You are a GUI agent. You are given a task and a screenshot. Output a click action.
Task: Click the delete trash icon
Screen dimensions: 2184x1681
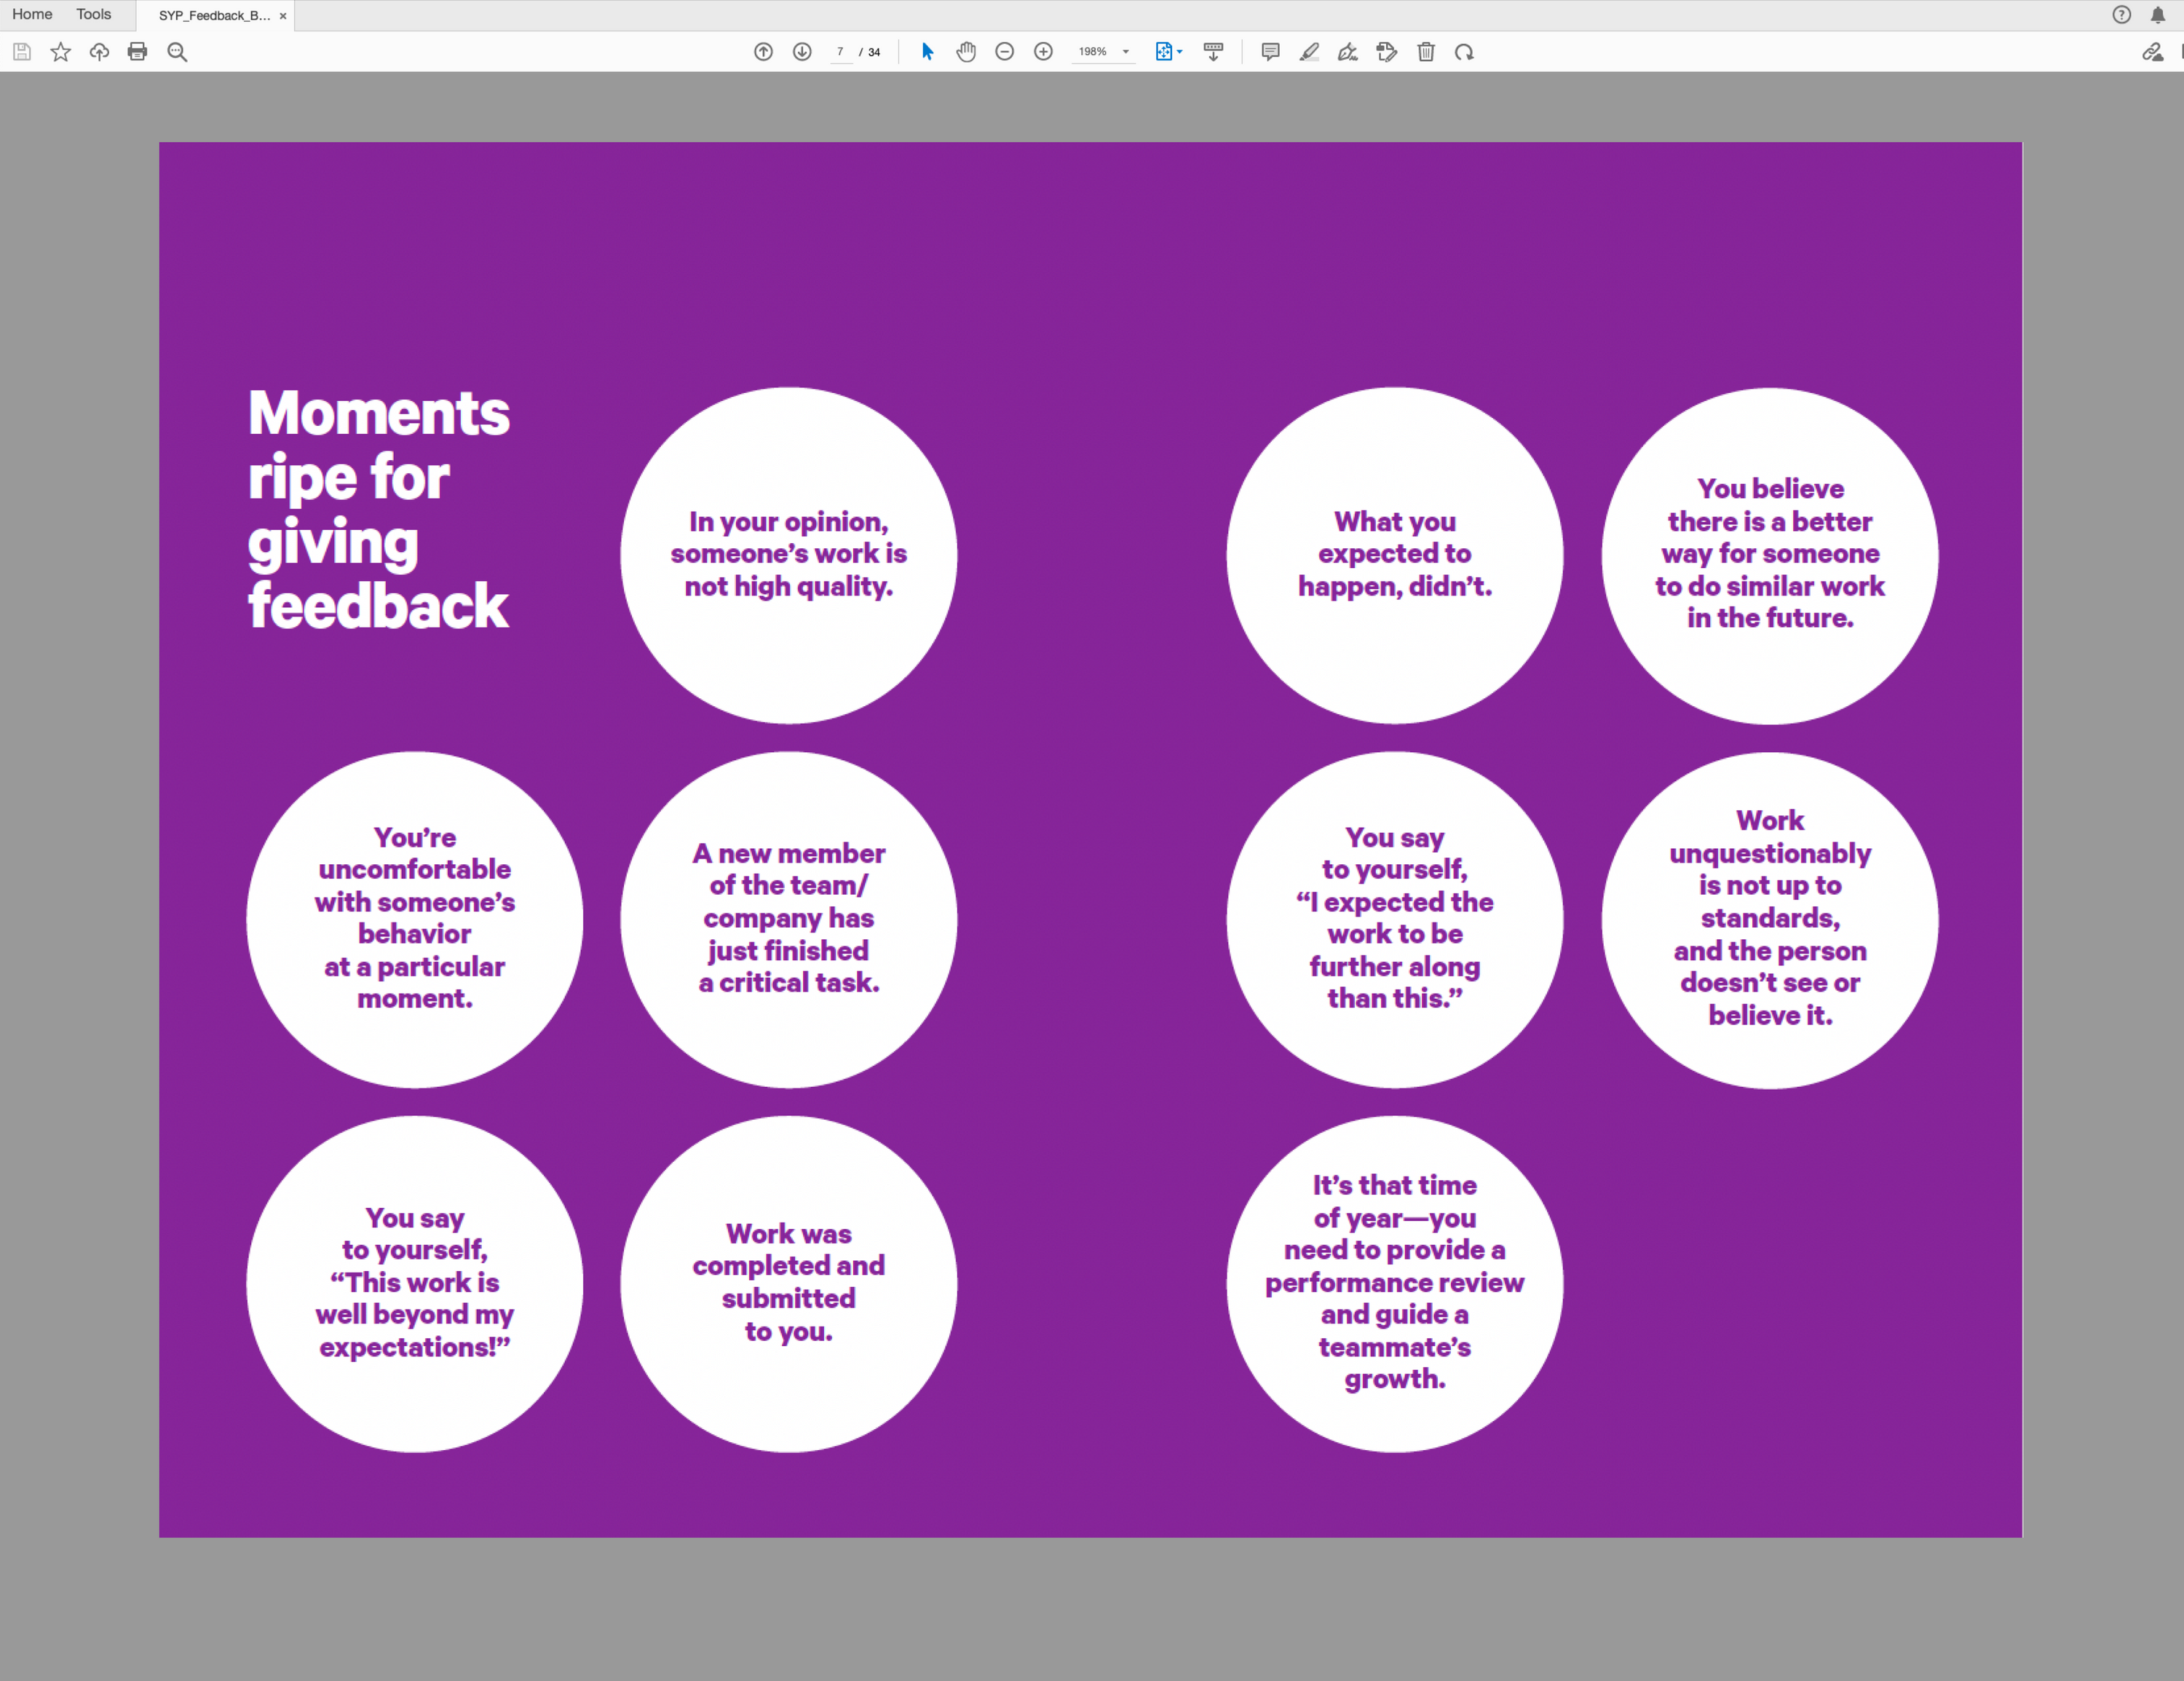pyautogui.click(x=1426, y=52)
